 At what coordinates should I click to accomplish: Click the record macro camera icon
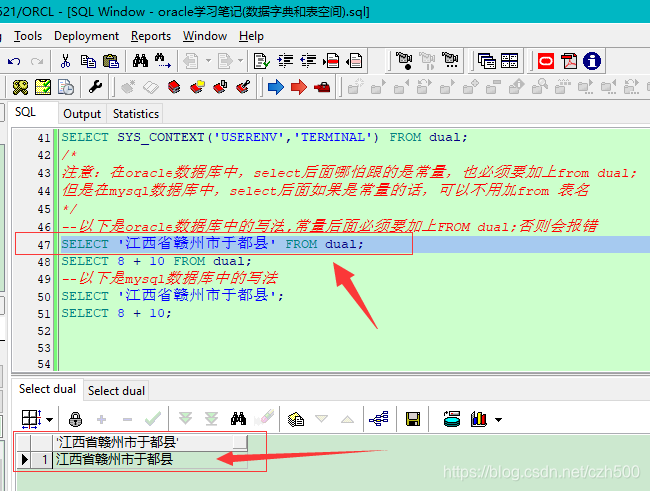404,61
